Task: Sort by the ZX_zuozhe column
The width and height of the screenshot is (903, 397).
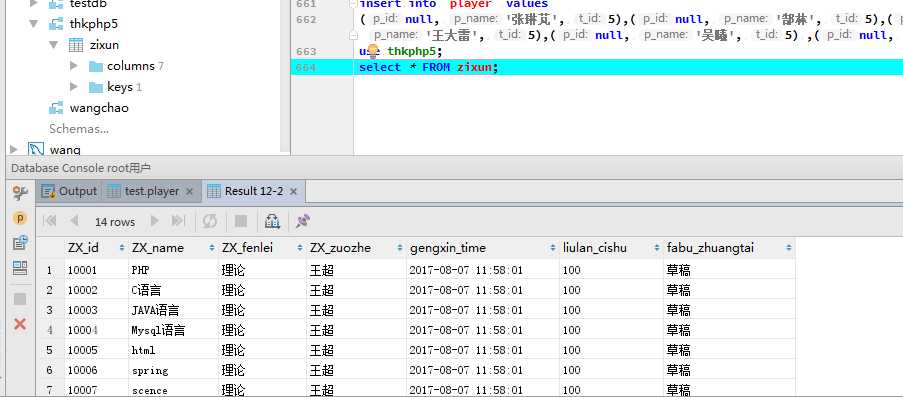Action: 356,248
